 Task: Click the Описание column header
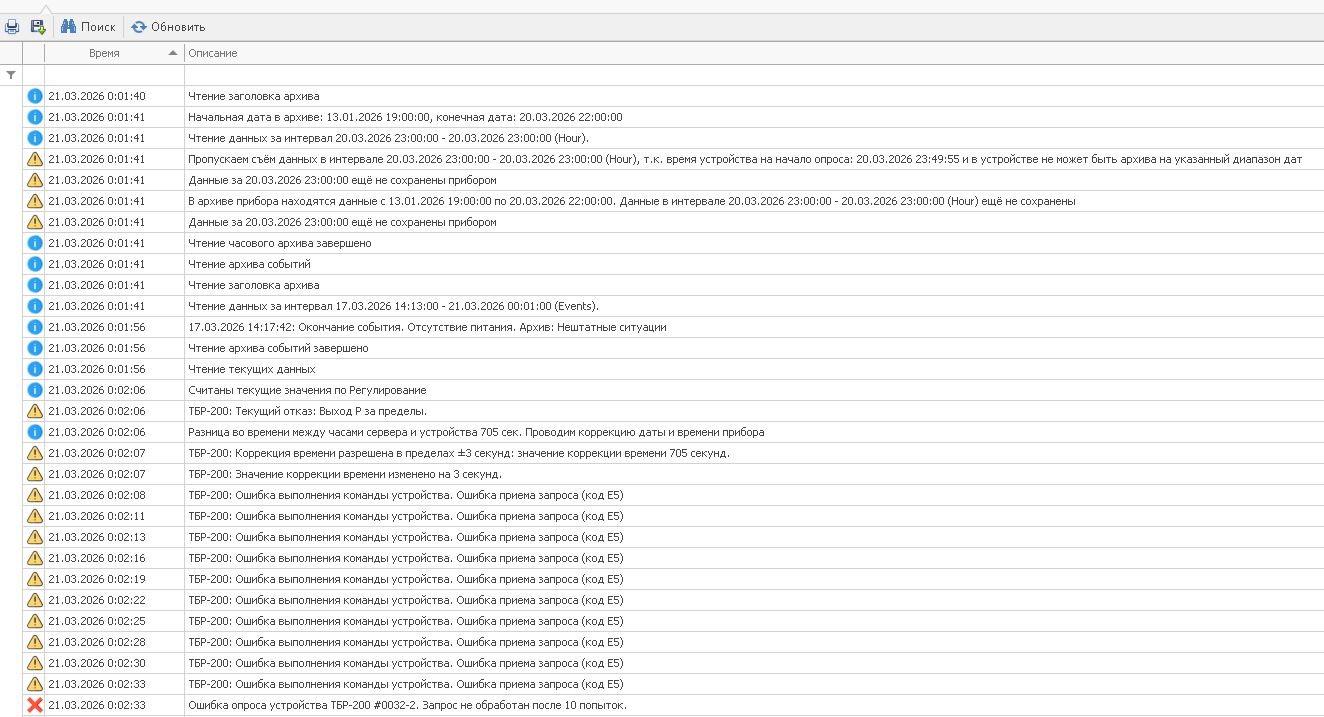212,53
